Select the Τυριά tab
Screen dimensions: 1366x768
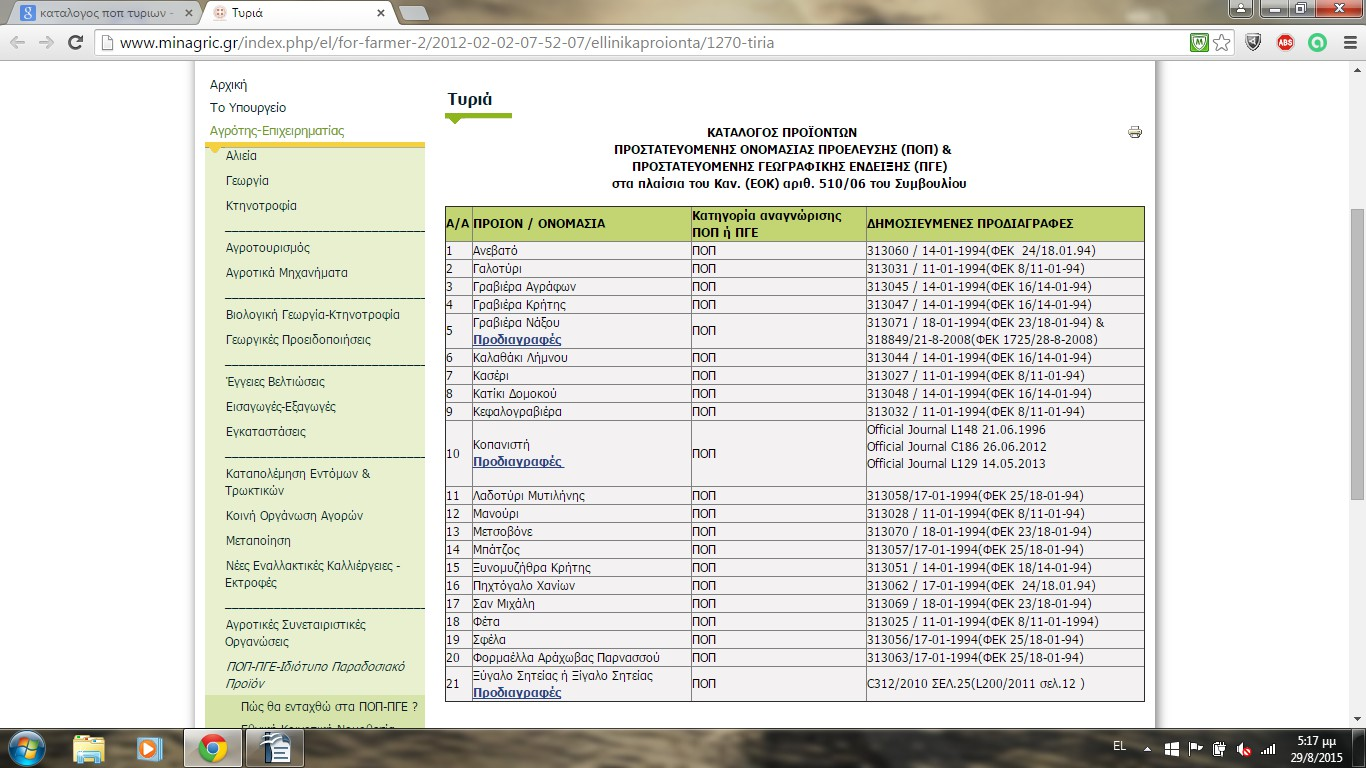coord(299,13)
